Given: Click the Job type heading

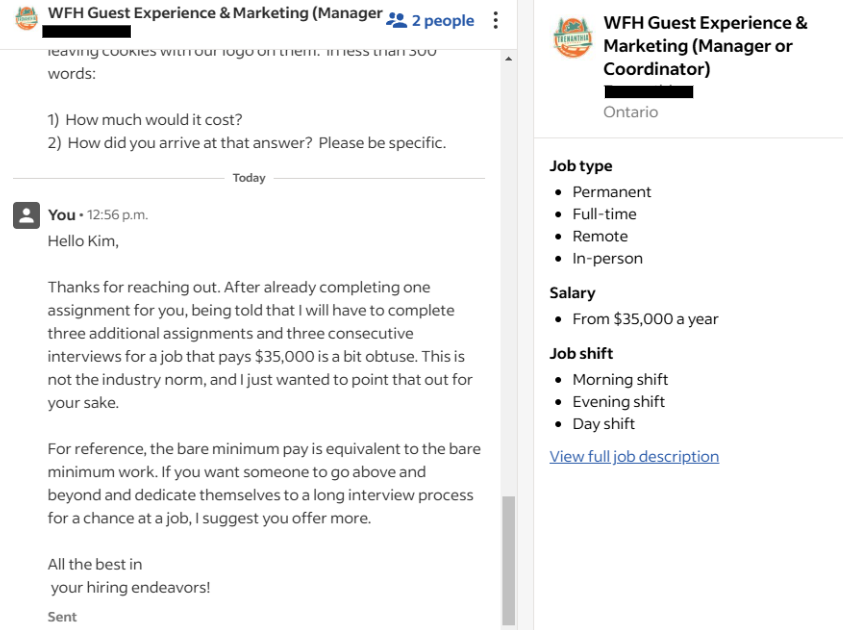Looking at the screenshot, I should pyautogui.click(x=580, y=166).
